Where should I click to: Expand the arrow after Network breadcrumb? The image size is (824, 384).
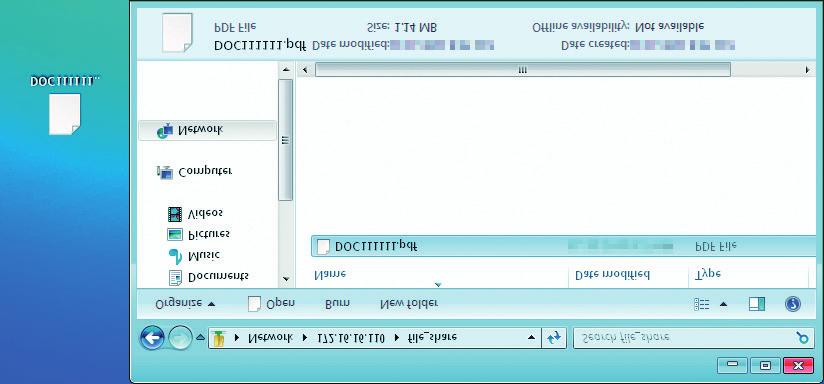pos(305,338)
